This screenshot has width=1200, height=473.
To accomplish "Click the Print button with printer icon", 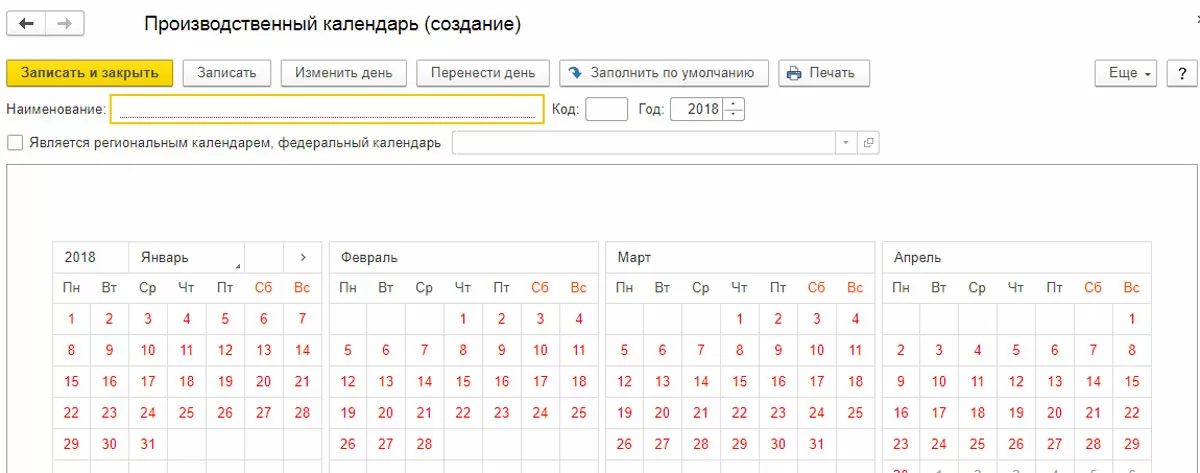I will 824,73.
